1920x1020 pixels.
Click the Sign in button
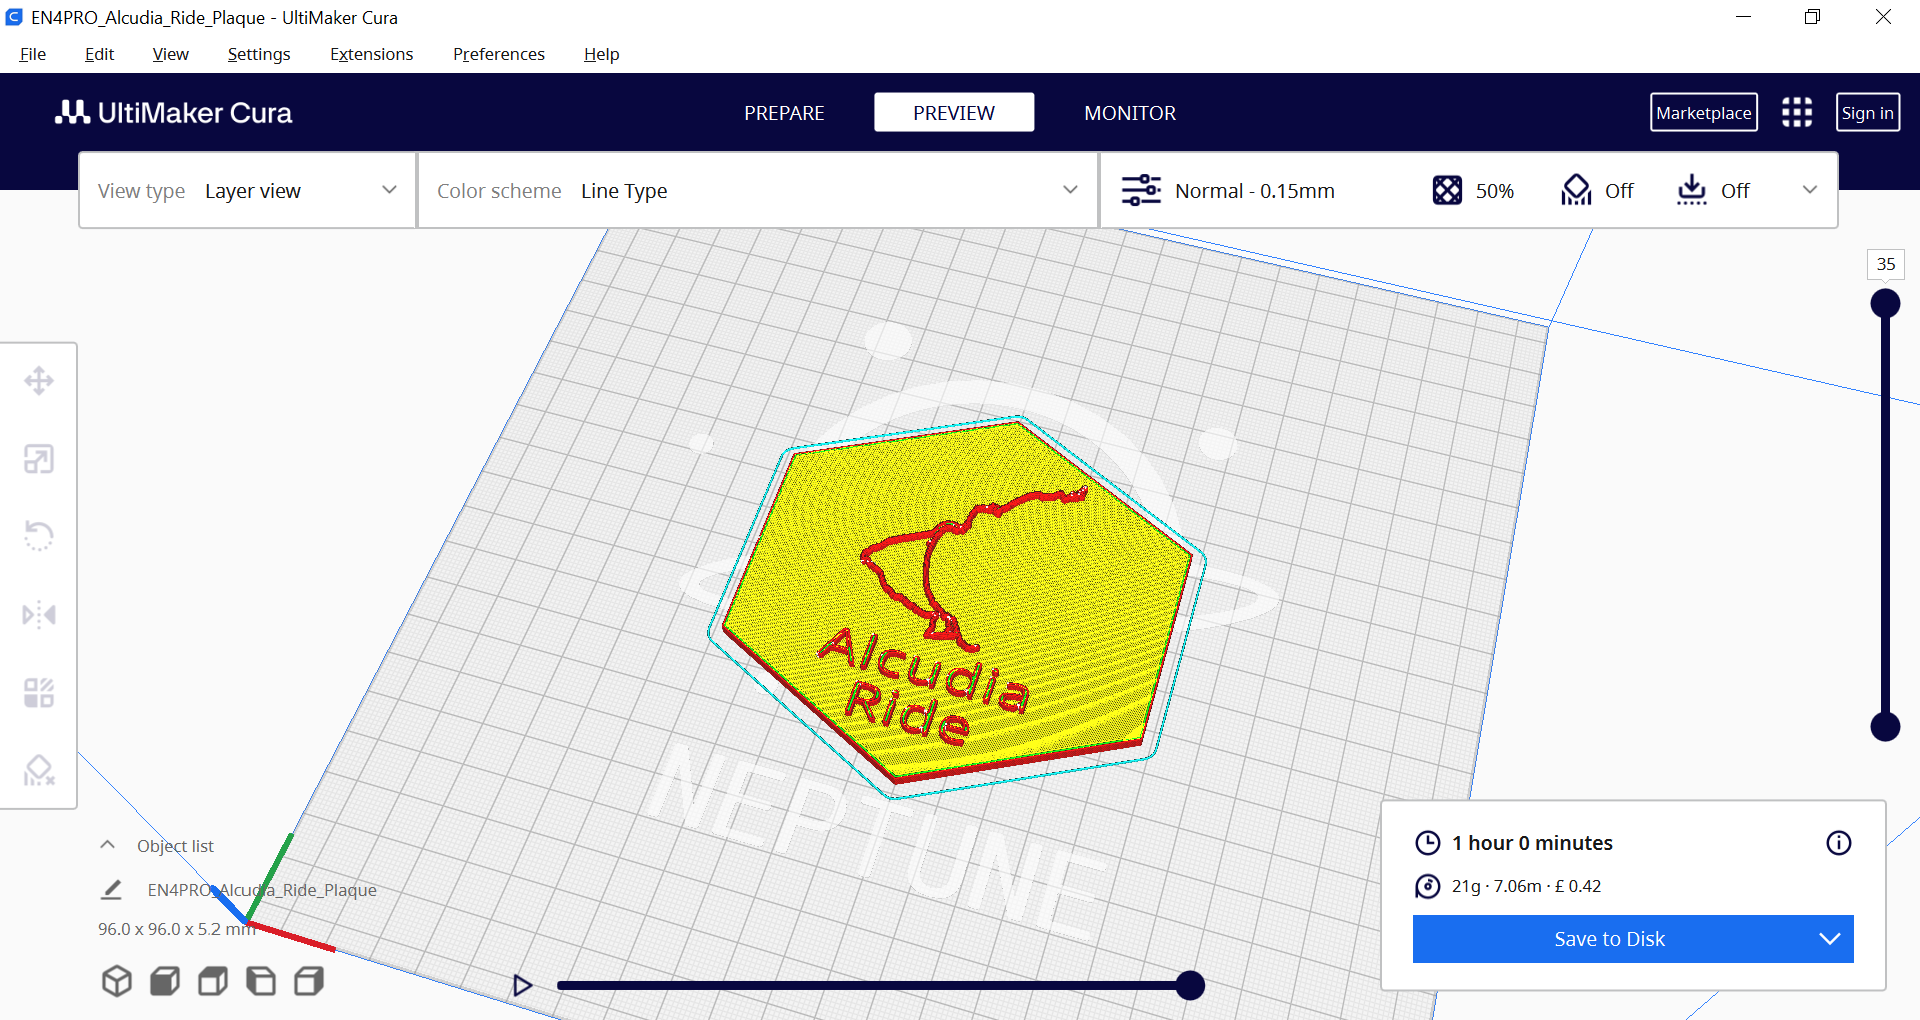[x=1868, y=113]
